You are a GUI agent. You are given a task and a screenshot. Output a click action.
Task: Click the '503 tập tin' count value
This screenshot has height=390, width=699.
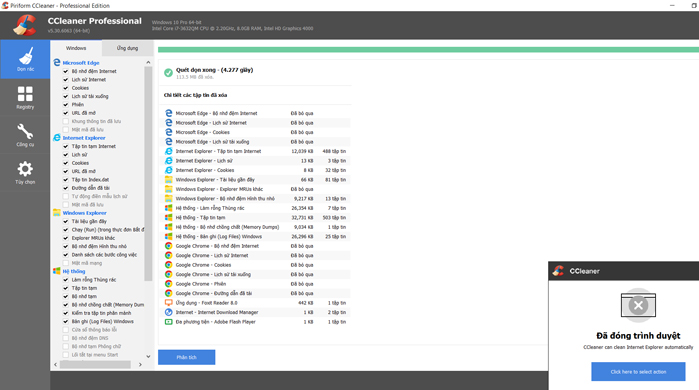click(x=334, y=218)
